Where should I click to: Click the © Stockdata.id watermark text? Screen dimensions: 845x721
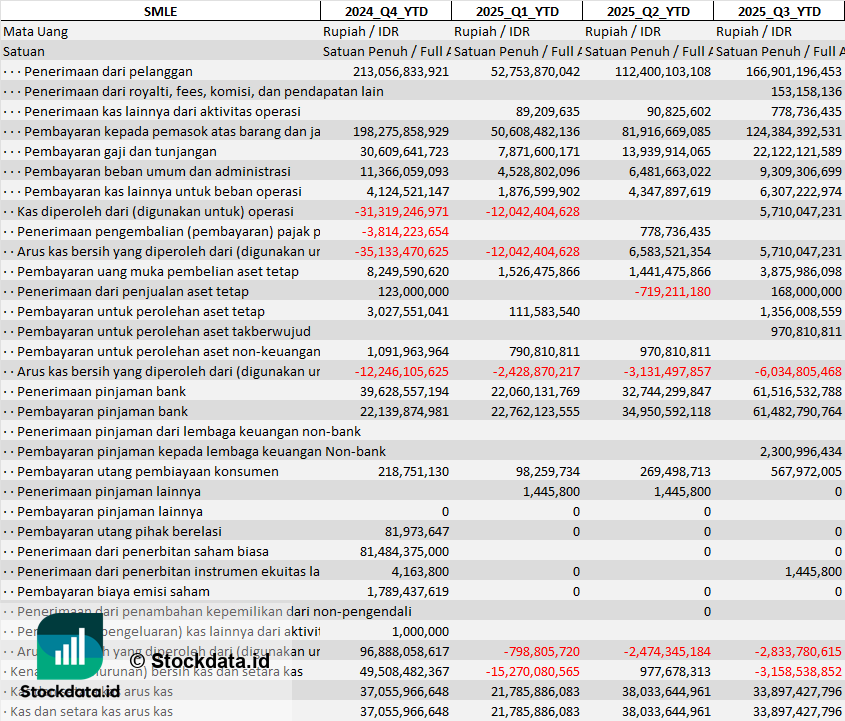[x=199, y=660]
